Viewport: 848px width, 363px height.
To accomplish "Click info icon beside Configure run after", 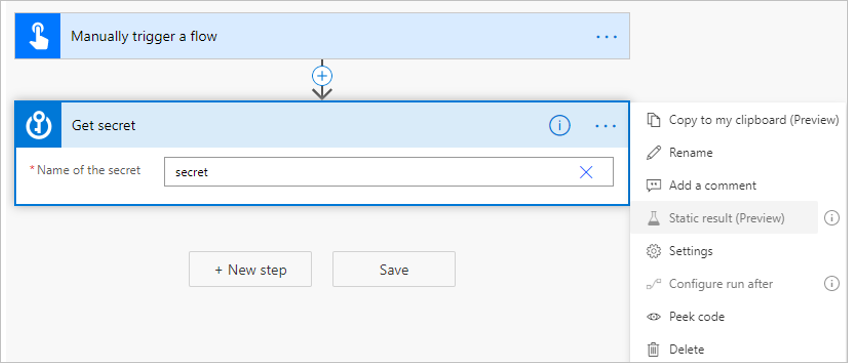I will point(831,283).
